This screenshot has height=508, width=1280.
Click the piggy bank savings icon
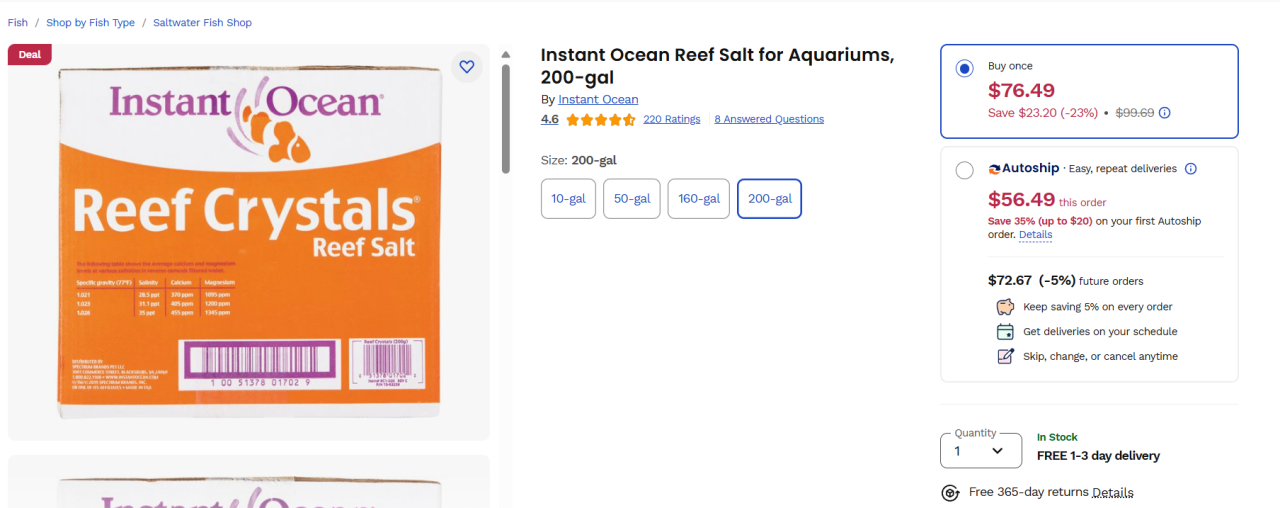click(1005, 307)
